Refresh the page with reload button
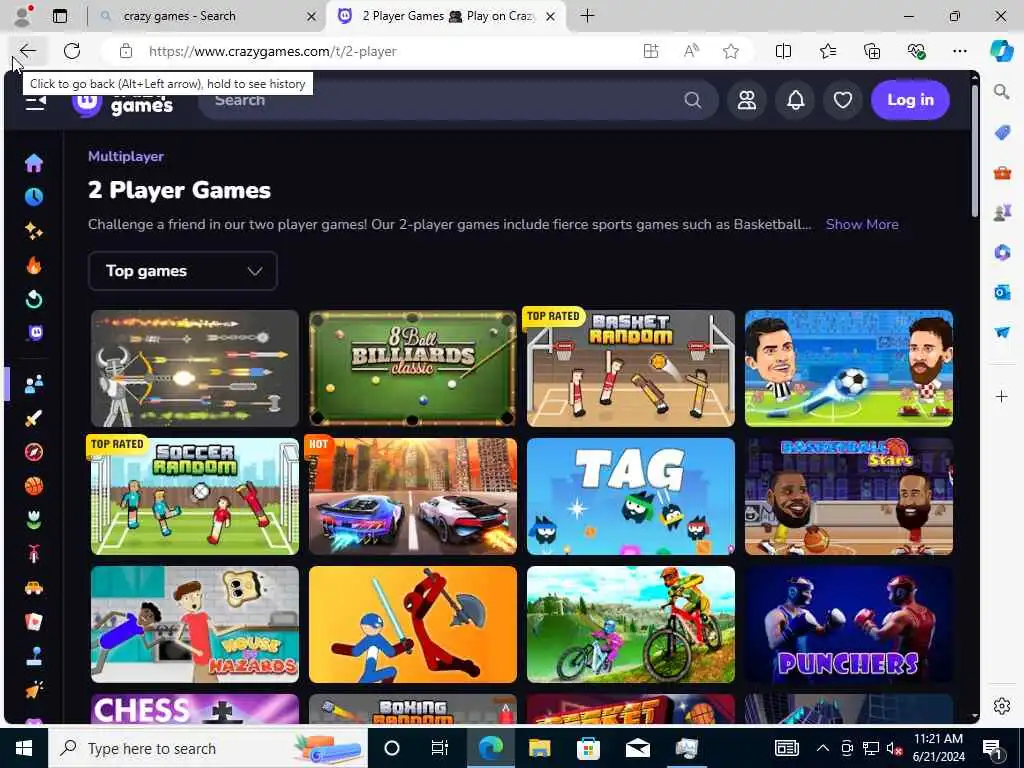This screenshot has height=768, width=1024. click(x=72, y=51)
